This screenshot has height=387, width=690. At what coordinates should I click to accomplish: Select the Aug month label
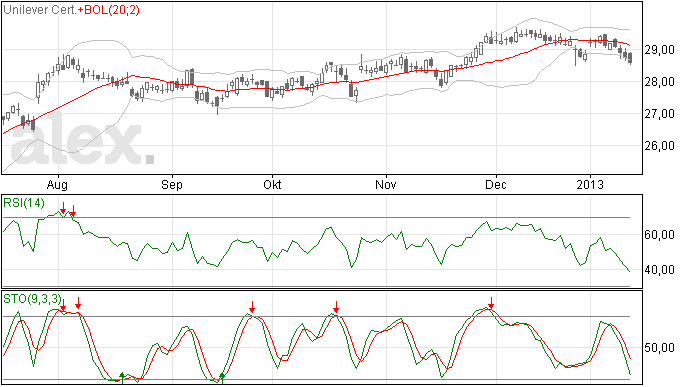[57, 184]
